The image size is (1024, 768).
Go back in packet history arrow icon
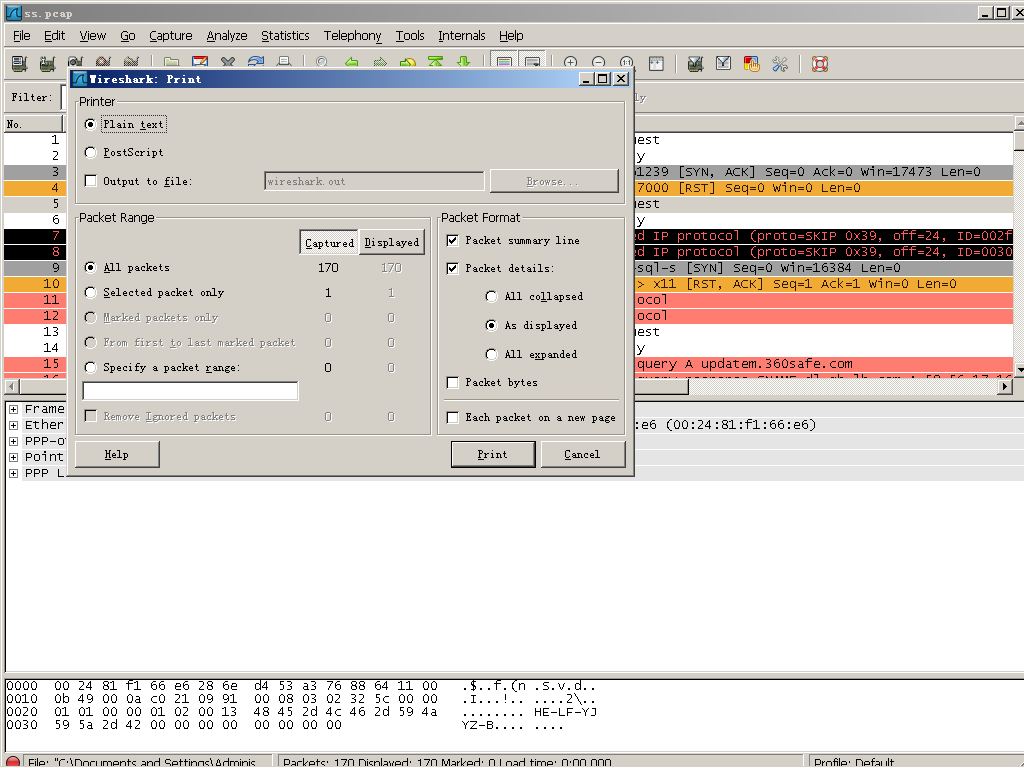pos(351,63)
